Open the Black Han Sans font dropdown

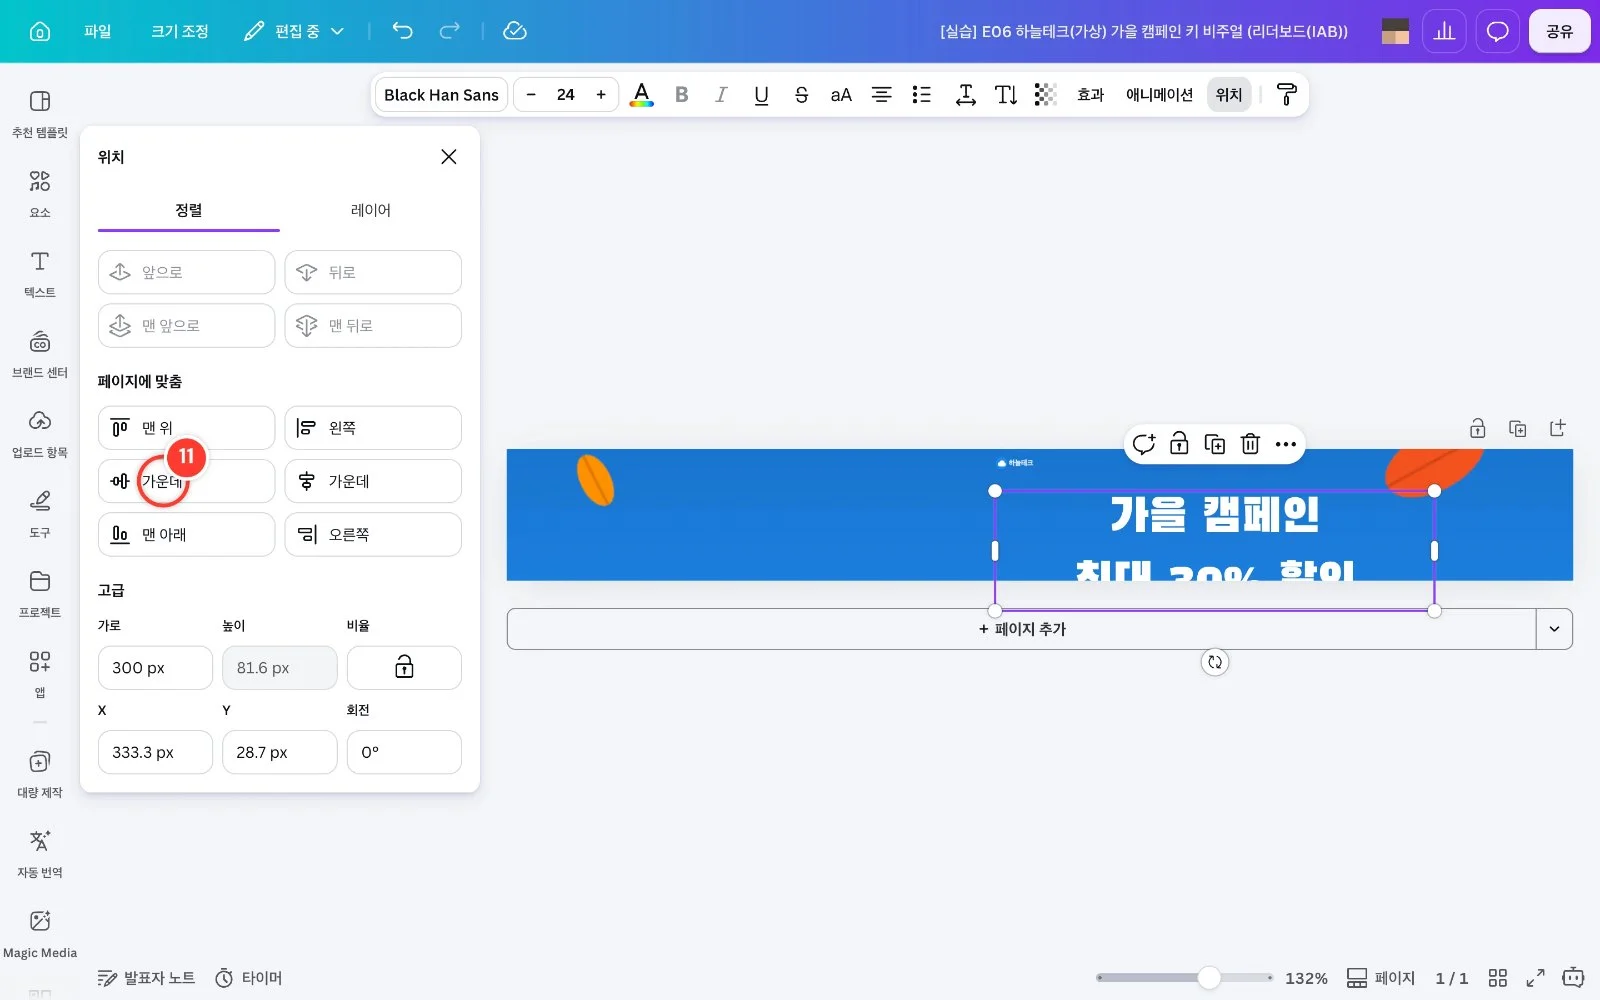[x=441, y=95]
